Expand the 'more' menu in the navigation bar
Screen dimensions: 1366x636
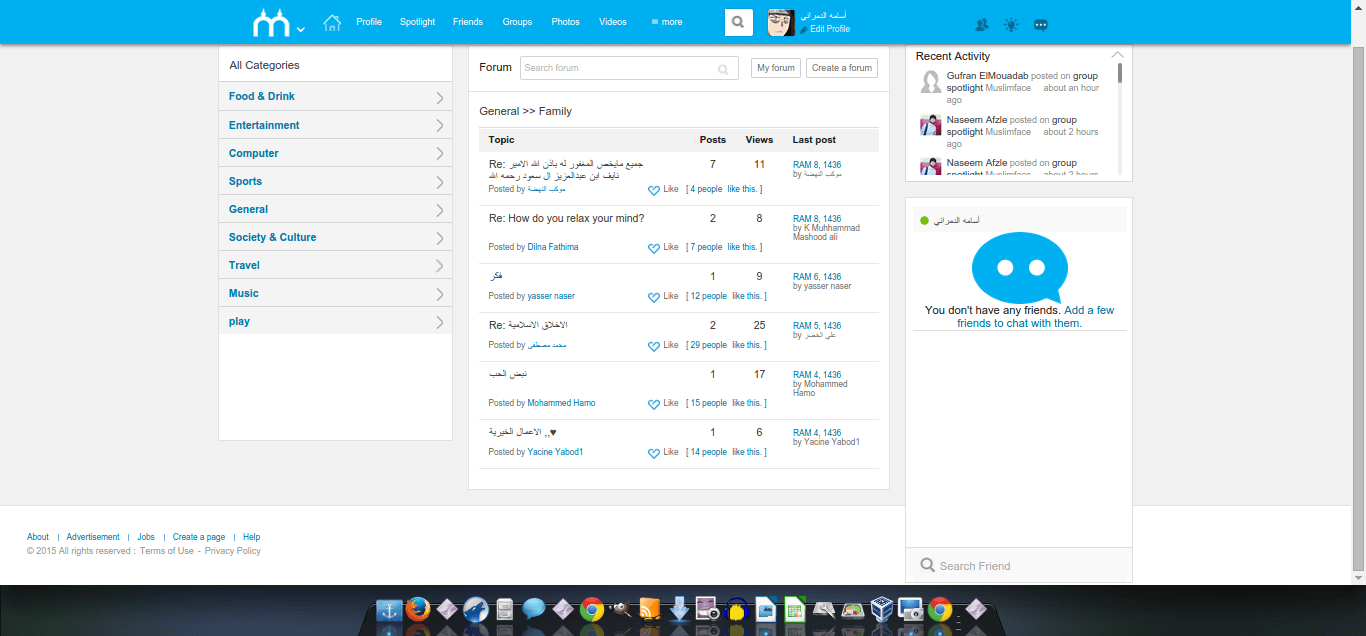coord(667,22)
